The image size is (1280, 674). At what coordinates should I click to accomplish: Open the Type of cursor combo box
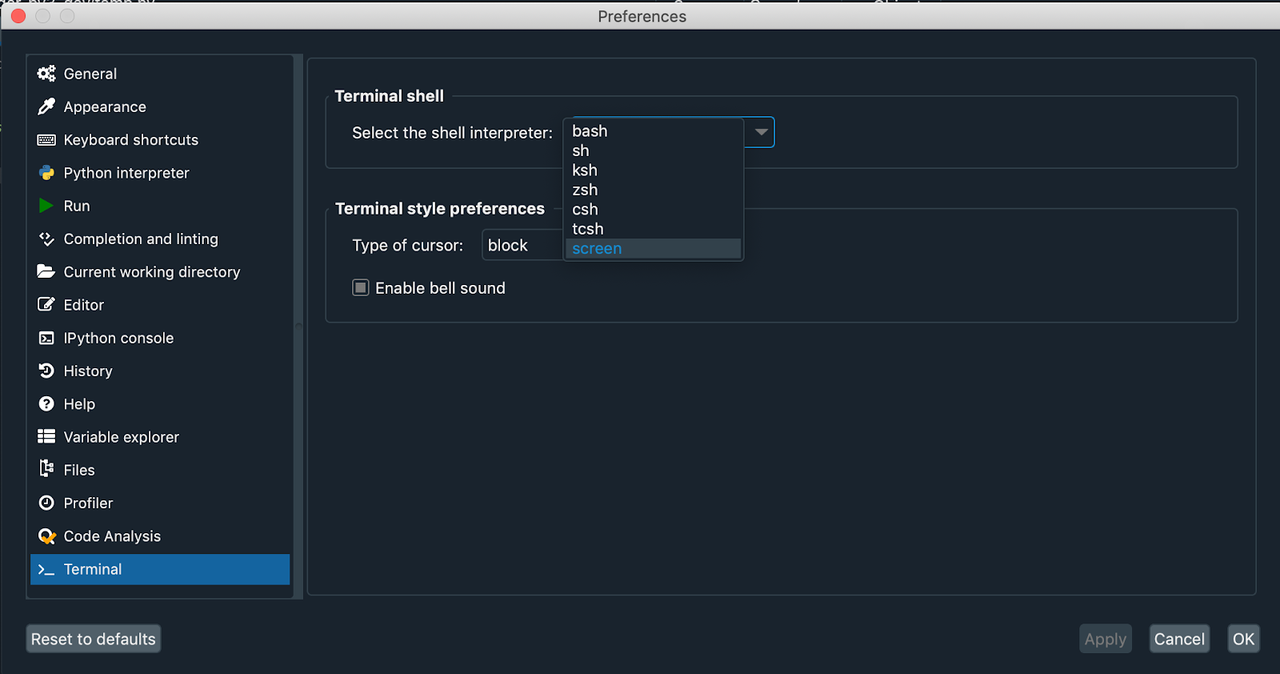click(x=522, y=246)
